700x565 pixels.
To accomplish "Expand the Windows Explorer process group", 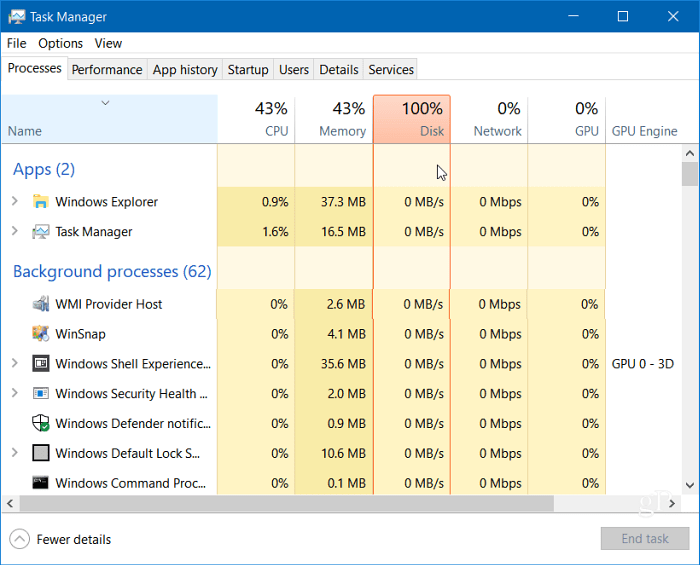I will click(14, 202).
